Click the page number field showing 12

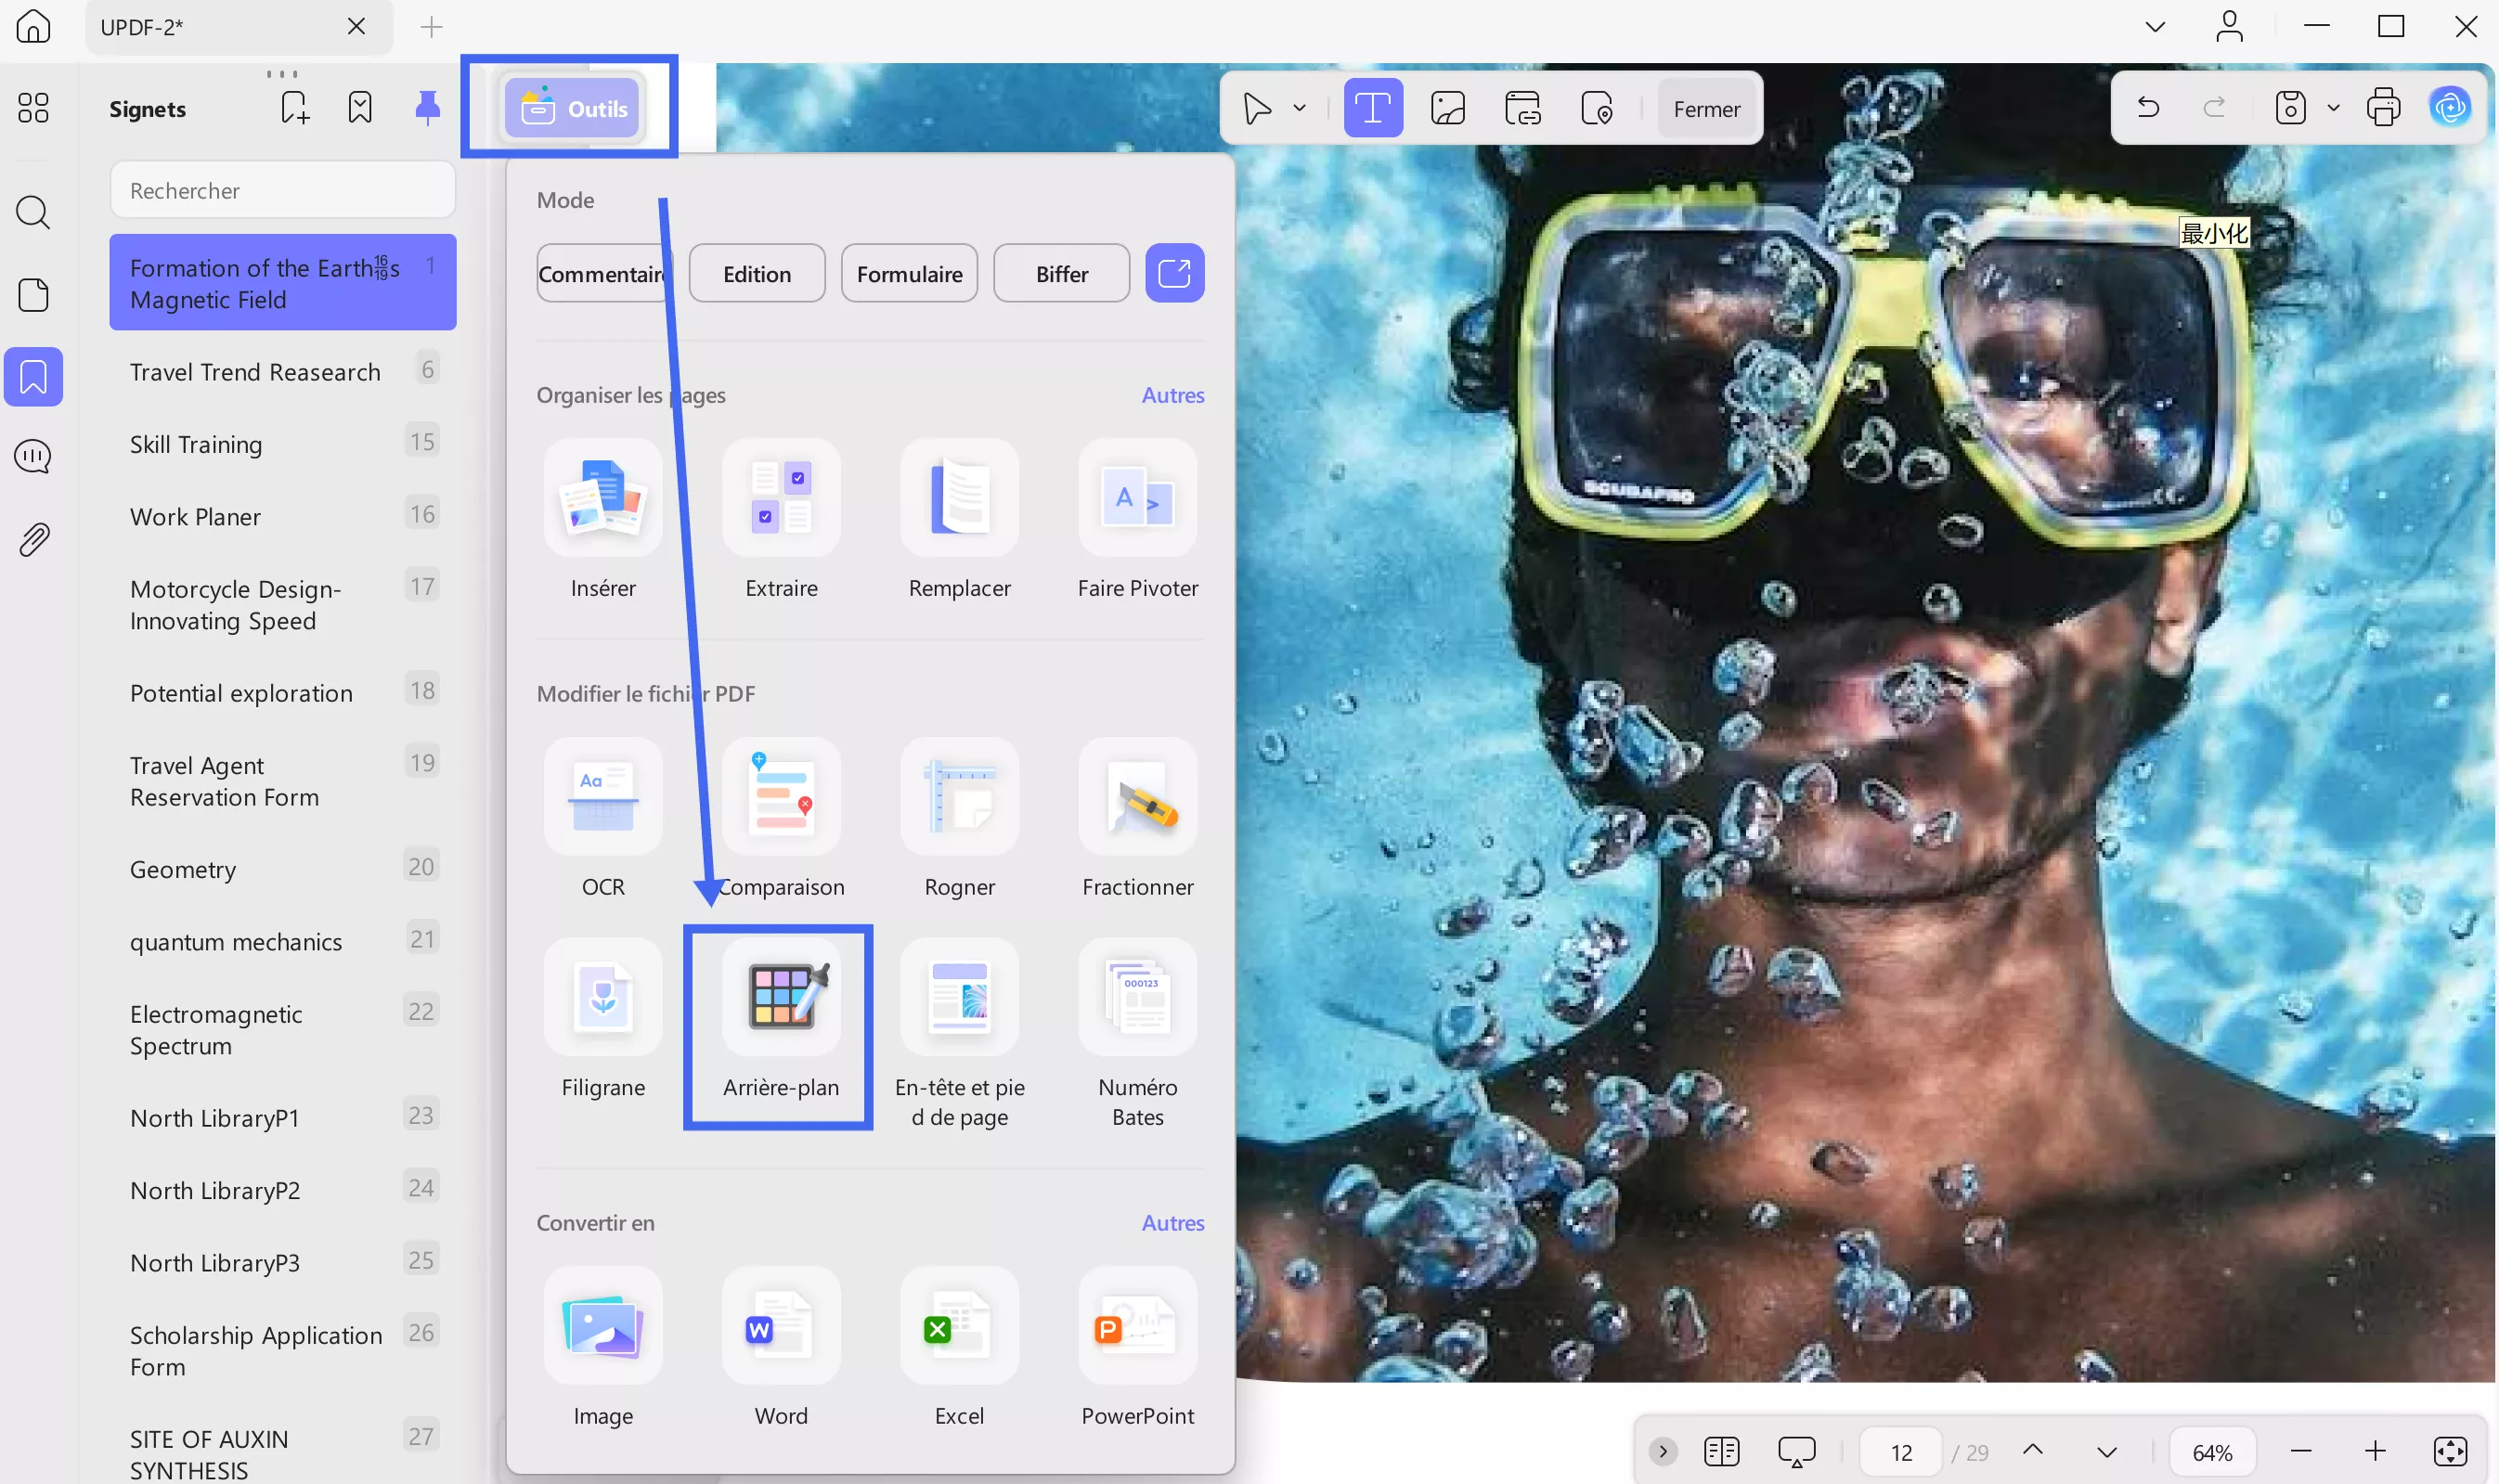(x=1901, y=1452)
